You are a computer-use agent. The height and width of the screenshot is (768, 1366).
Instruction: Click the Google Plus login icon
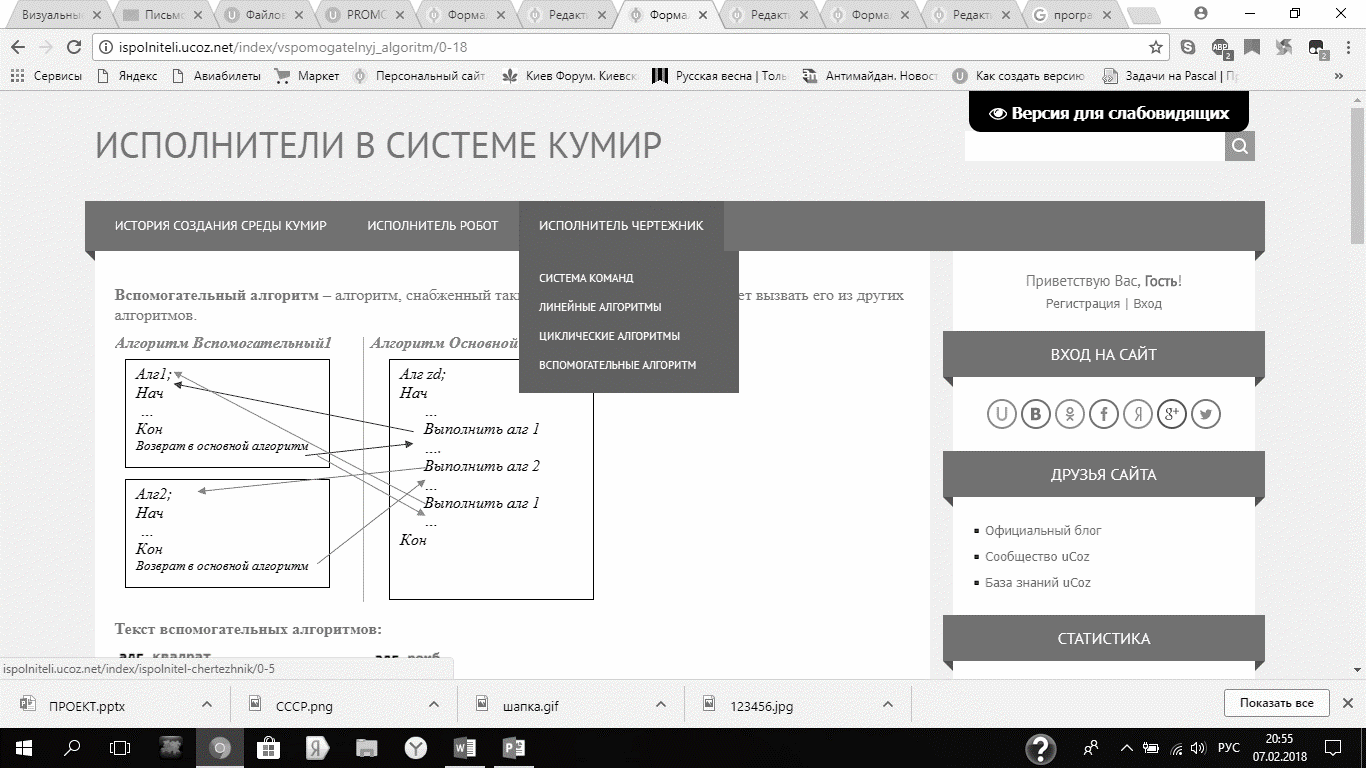point(1171,414)
